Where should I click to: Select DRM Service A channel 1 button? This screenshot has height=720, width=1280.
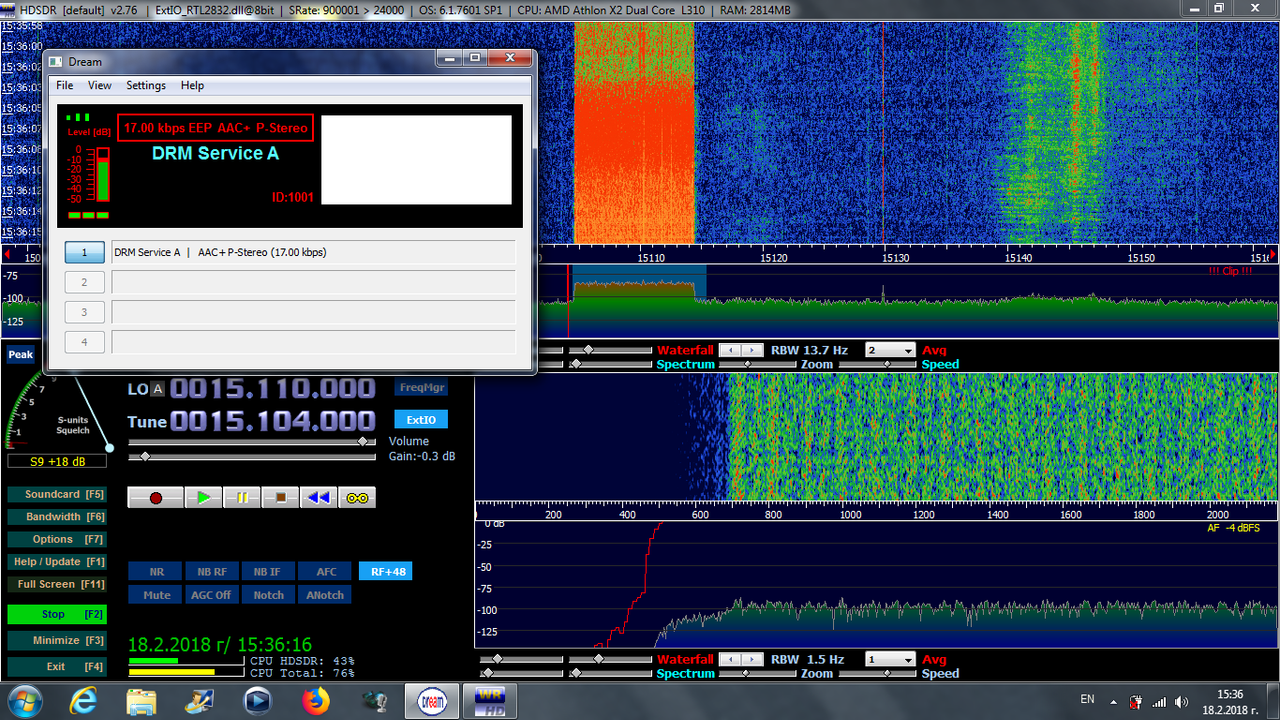(x=85, y=253)
